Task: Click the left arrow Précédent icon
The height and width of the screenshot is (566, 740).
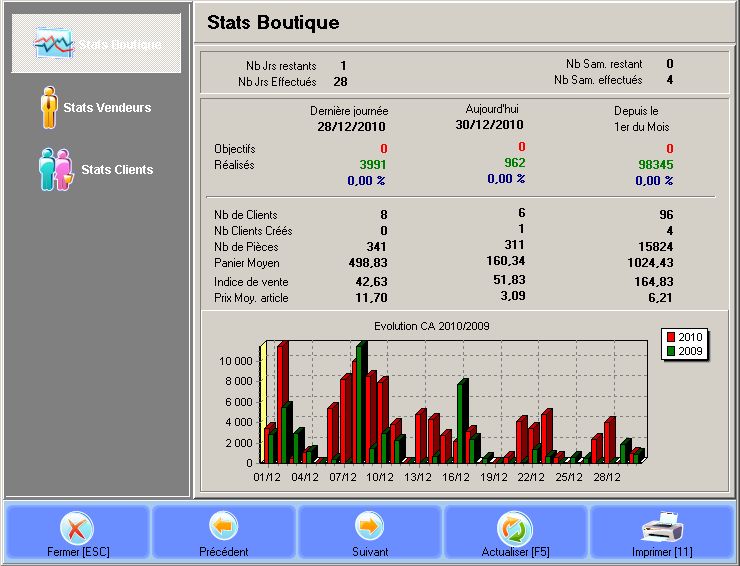Action: click(x=224, y=526)
